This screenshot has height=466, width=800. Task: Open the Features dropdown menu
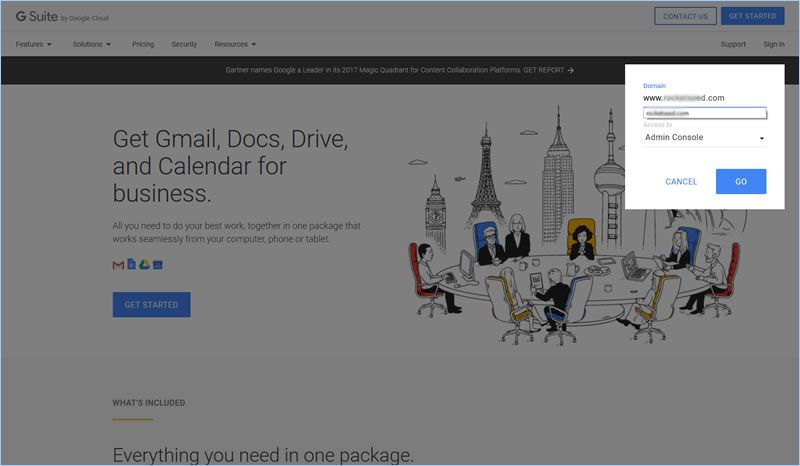tap(34, 44)
